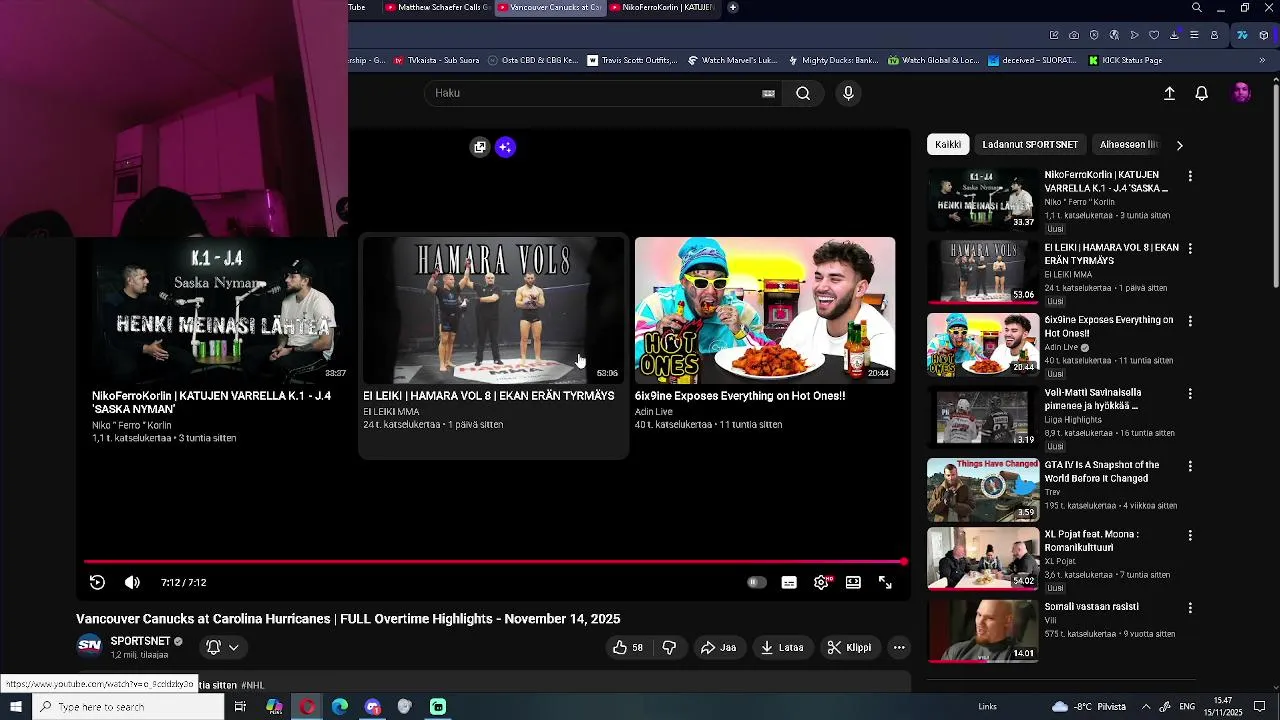
Task: Replay the video with the replay icon
Action: (x=97, y=582)
